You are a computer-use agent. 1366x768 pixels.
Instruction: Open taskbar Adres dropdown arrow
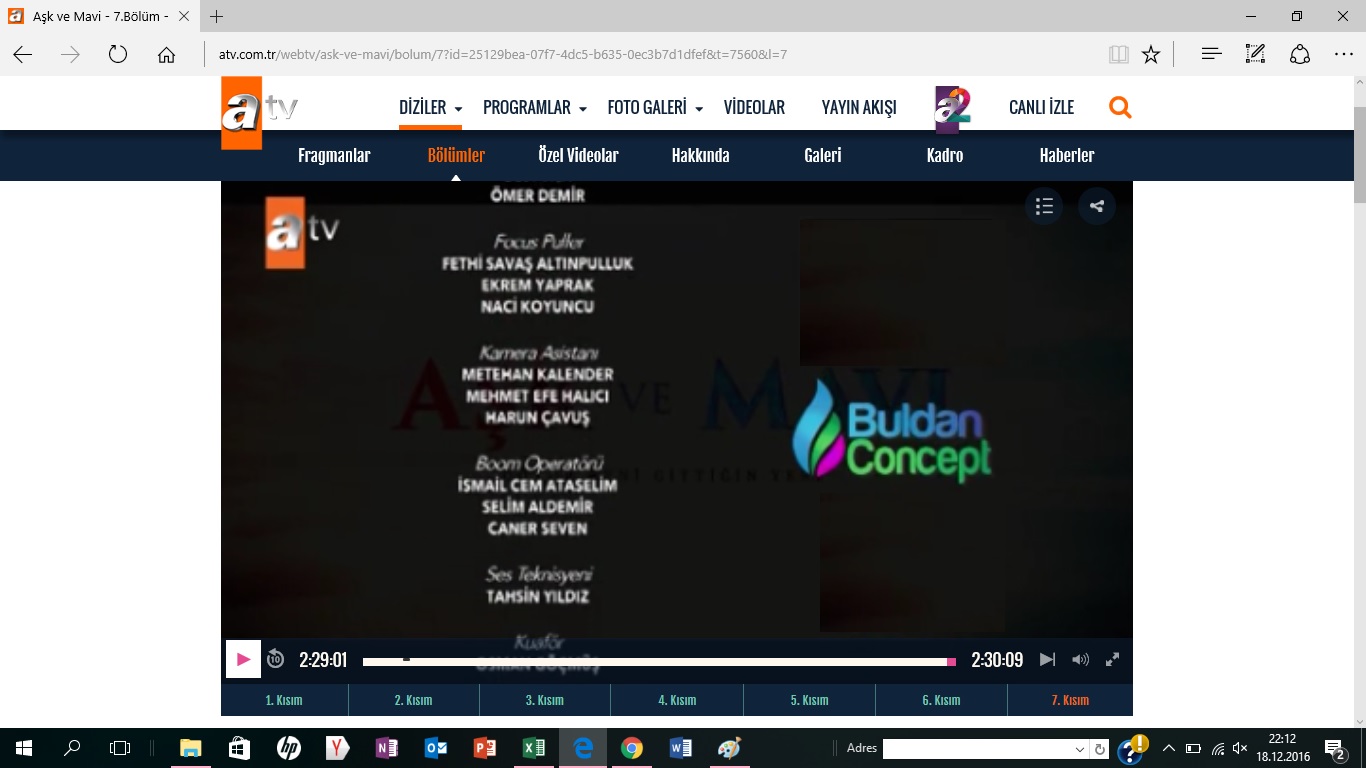tap(1079, 749)
